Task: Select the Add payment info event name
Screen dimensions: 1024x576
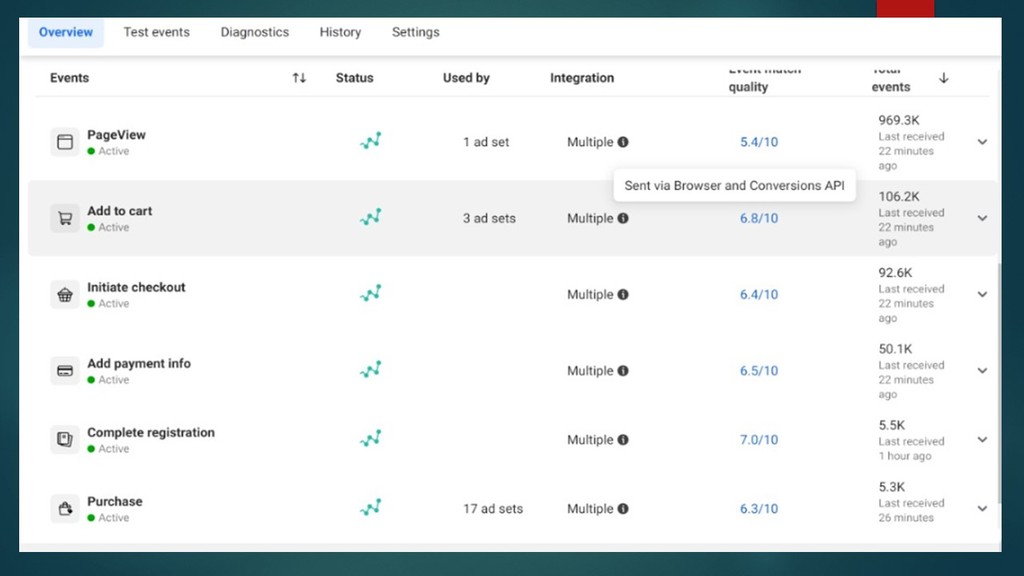Action: click(139, 363)
